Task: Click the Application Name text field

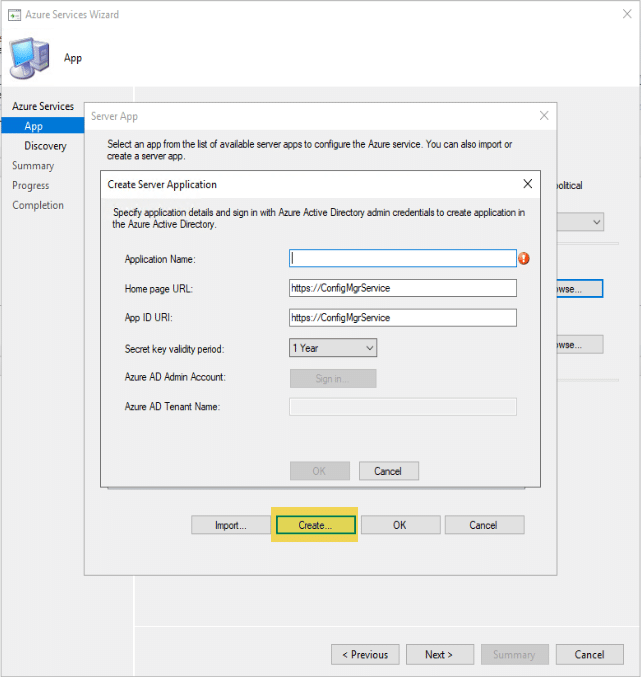Action: tap(402, 258)
